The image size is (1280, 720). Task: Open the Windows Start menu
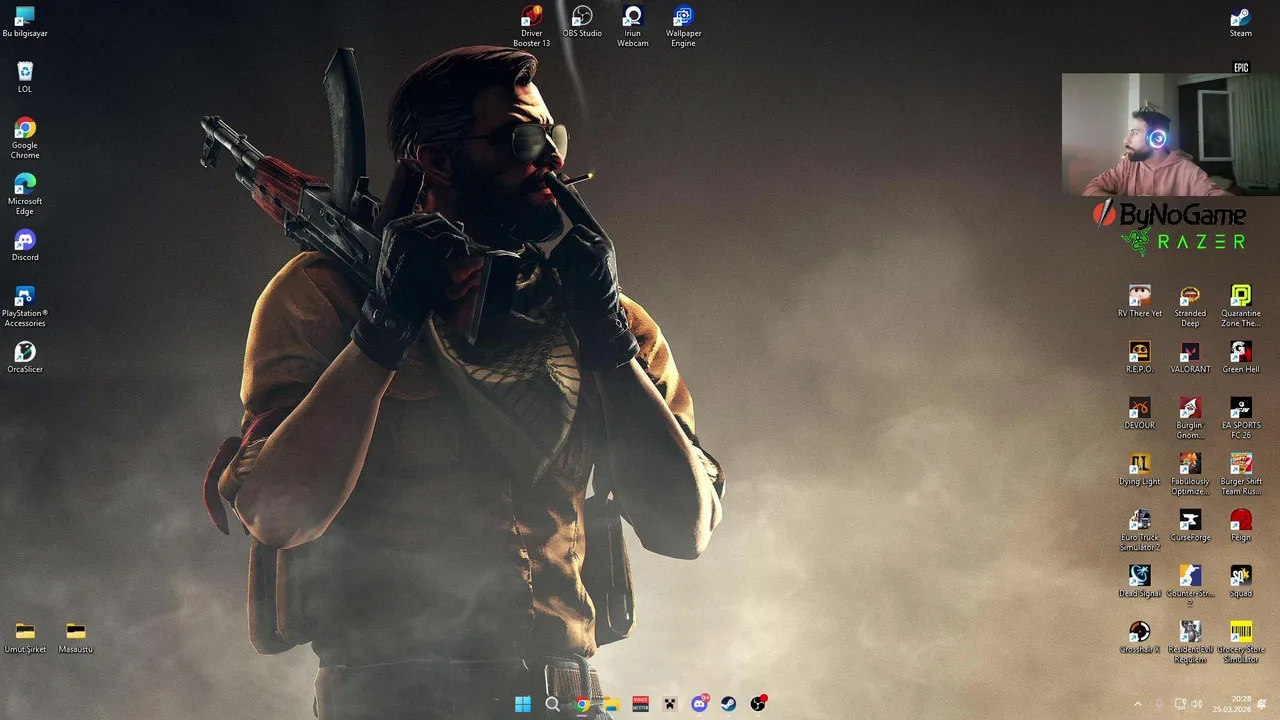[x=523, y=704]
